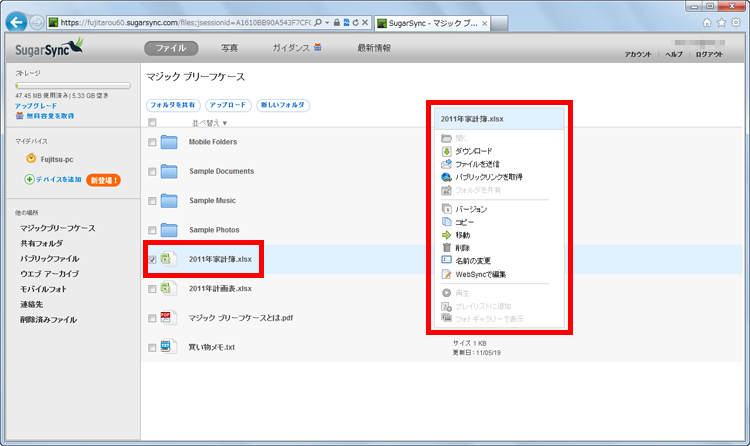Open browser home icon
Screen dimensions: 750x446
tap(707, 22)
